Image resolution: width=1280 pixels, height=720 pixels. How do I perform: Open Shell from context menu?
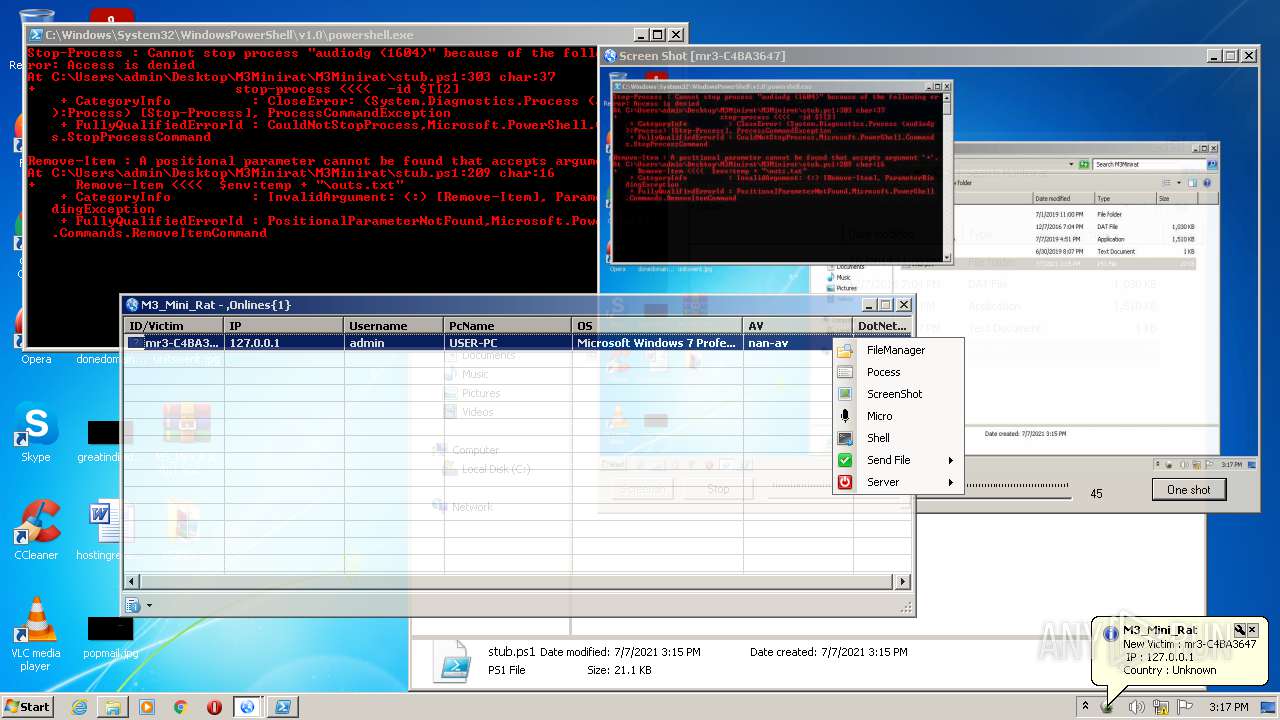897,438
